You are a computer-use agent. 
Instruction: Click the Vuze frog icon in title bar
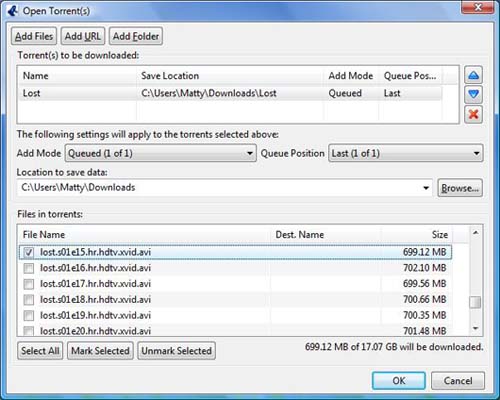coord(13,11)
